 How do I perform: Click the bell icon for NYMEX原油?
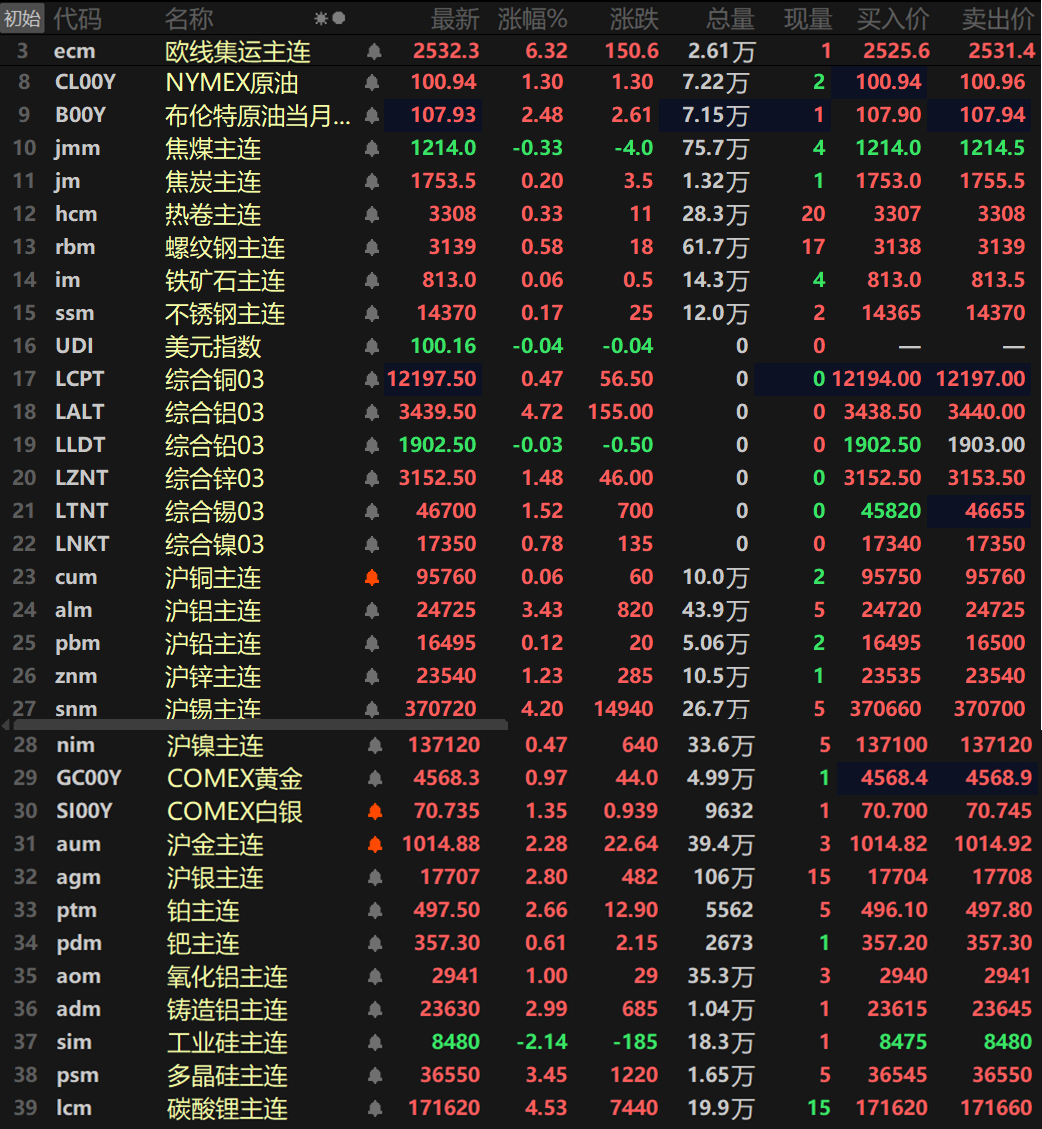click(x=373, y=83)
